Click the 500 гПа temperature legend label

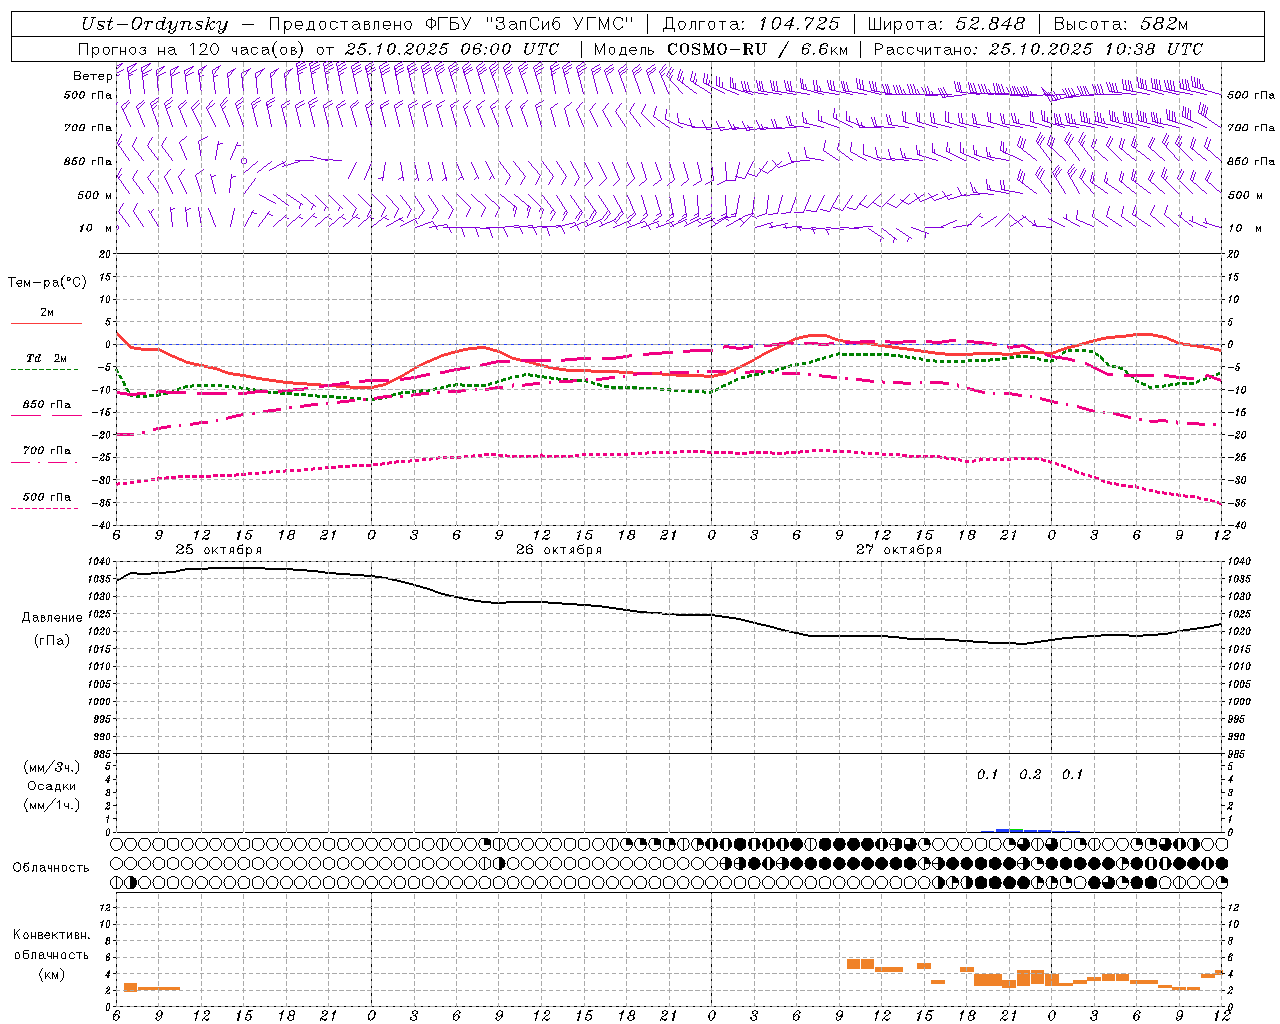click(x=47, y=497)
